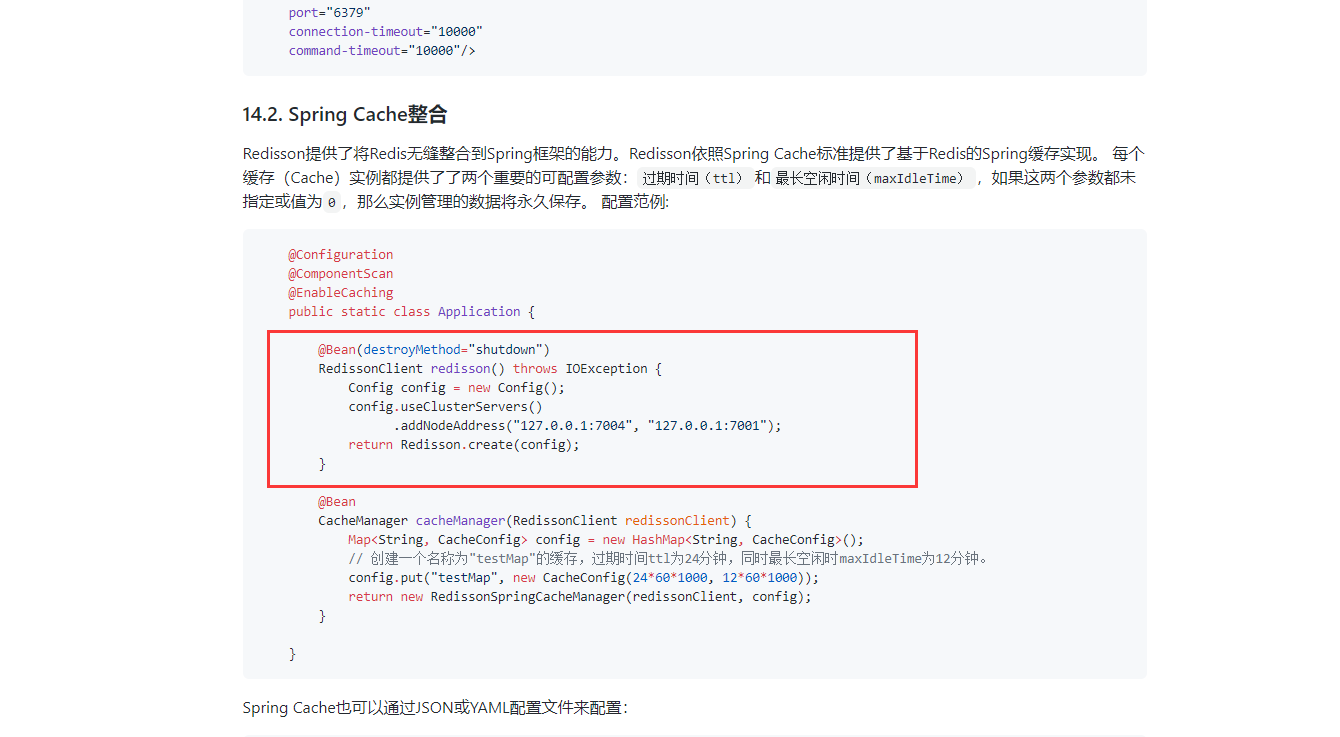
Task: Click the 'CacheManager cacheManager(RedissonClient redissonClient)' line
Action: [x=534, y=520]
